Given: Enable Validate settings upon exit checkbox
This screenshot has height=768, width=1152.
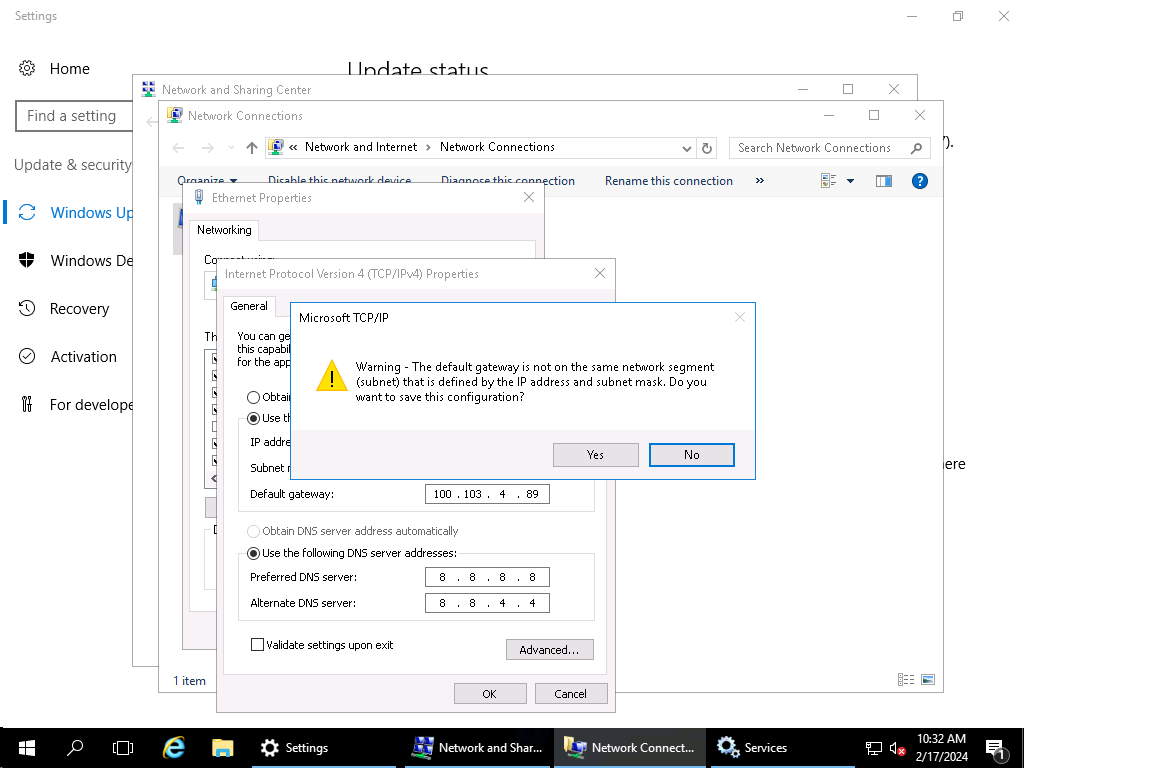Looking at the screenshot, I should click(257, 645).
